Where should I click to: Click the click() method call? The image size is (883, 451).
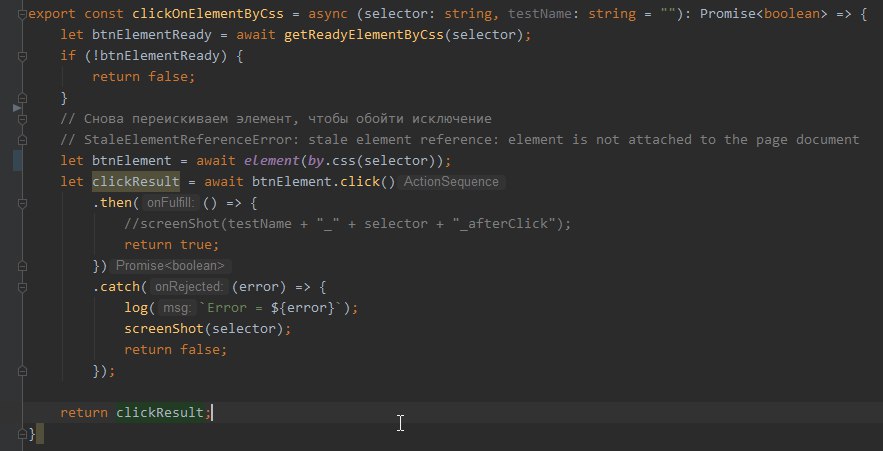click(368, 182)
